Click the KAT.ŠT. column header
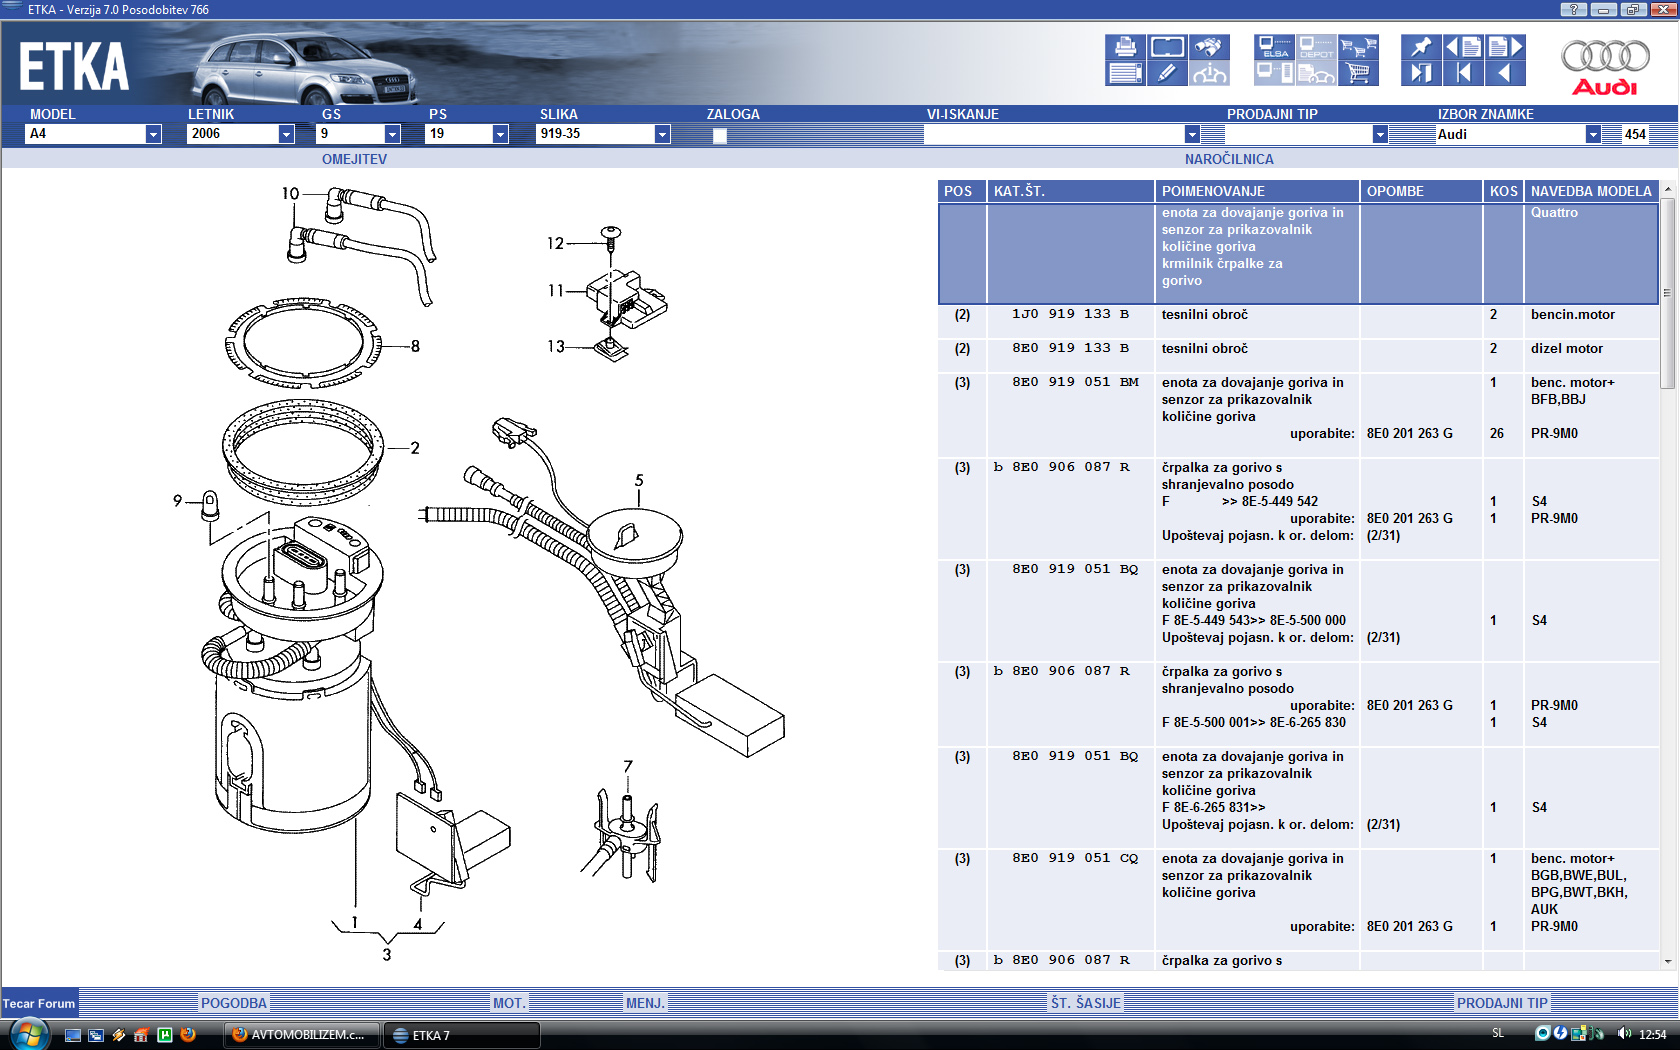The width and height of the screenshot is (1680, 1050). (x=1071, y=191)
